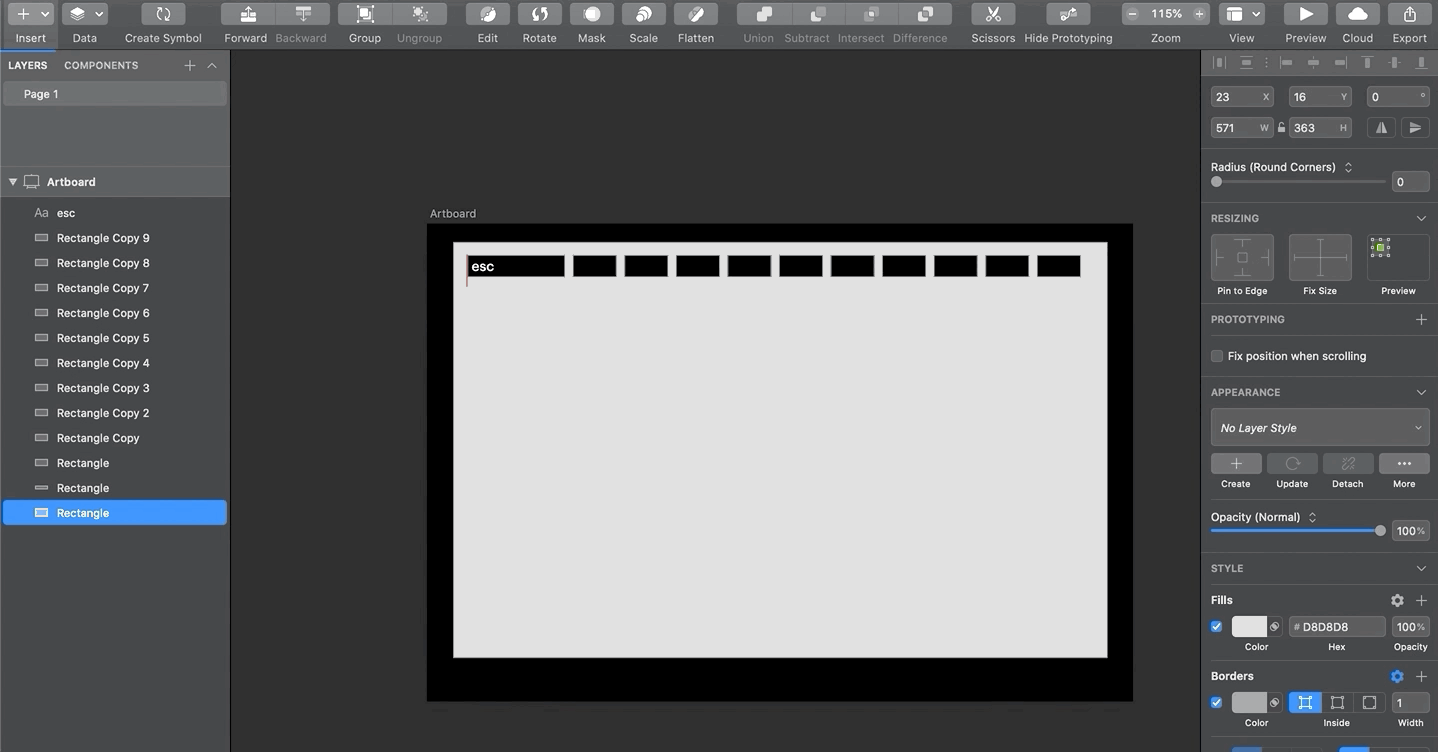Screen dimensions: 1438x752
Task: Group the selected layers
Action: (364, 14)
